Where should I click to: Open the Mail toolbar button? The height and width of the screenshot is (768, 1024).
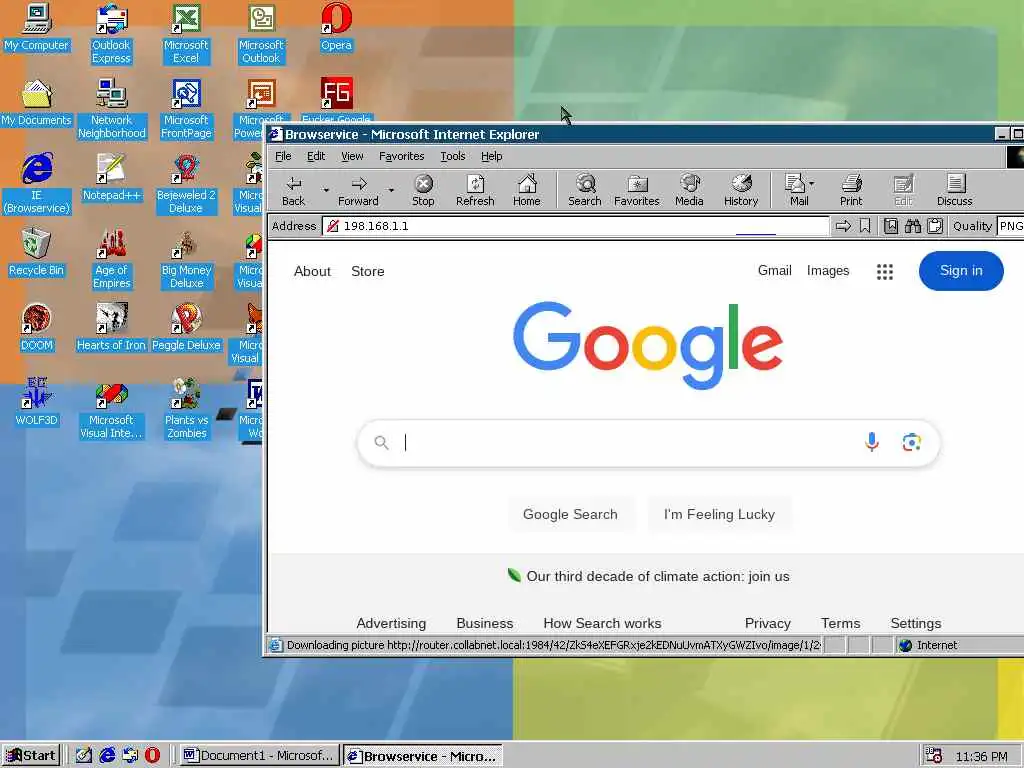point(799,191)
